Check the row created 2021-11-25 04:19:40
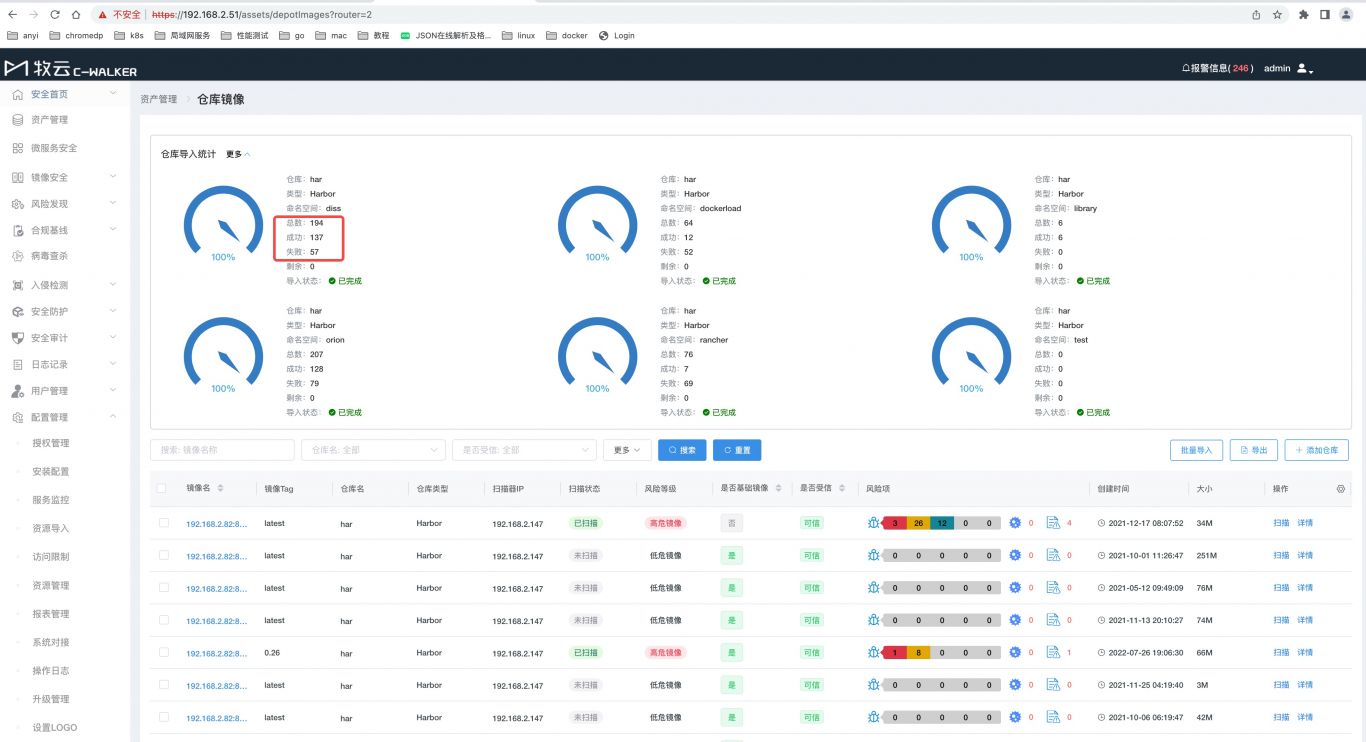This screenshot has width=1366, height=742. coord(163,685)
